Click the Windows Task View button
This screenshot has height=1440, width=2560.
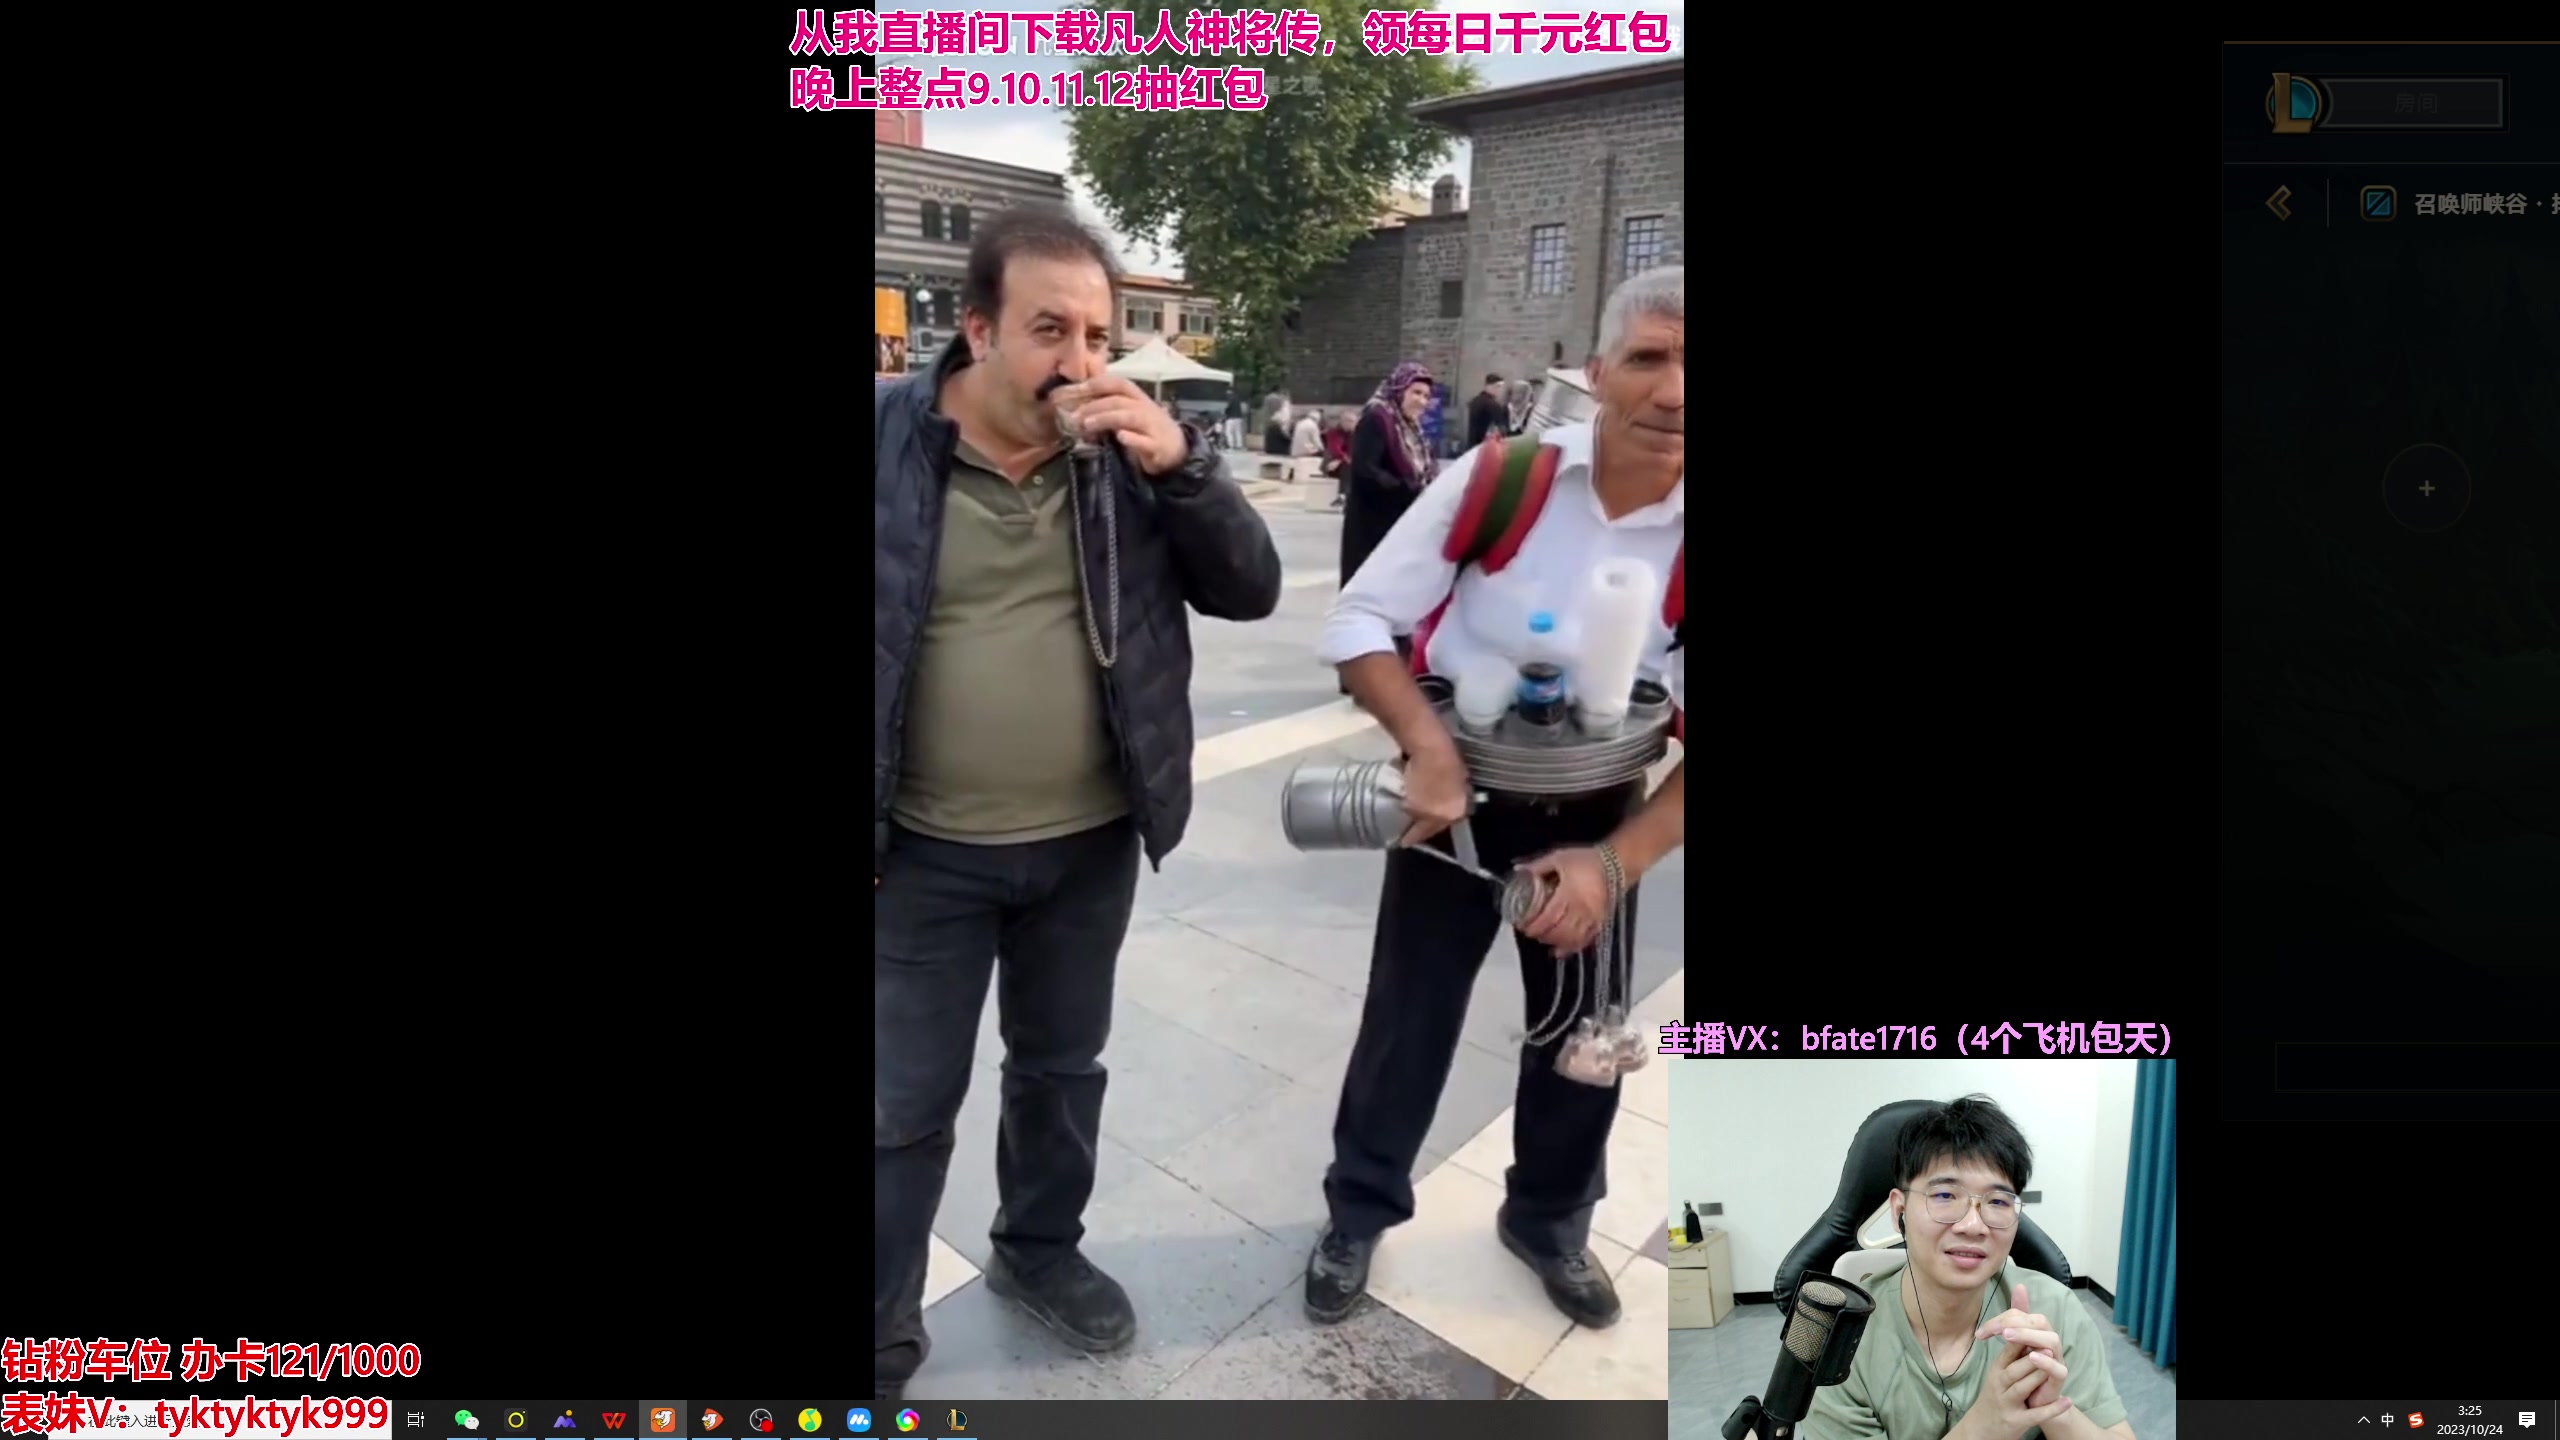pos(416,1419)
